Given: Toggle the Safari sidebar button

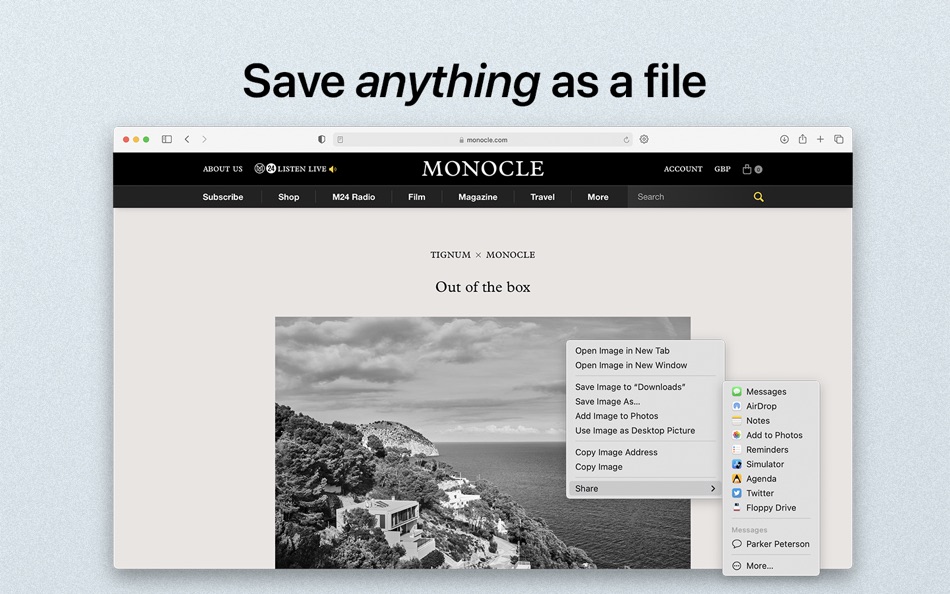Looking at the screenshot, I should tap(167, 139).
